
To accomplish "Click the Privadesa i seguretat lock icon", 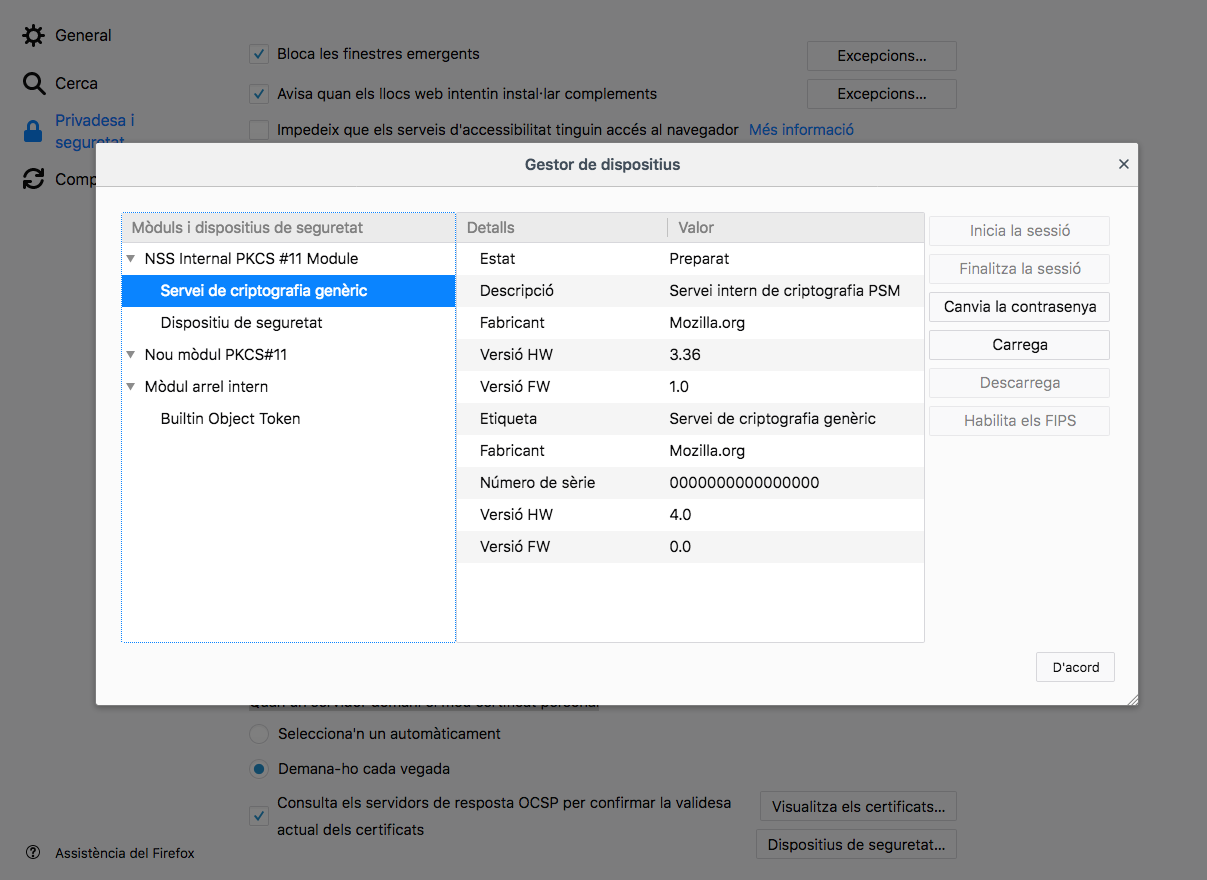I will (x=34, y=131).
